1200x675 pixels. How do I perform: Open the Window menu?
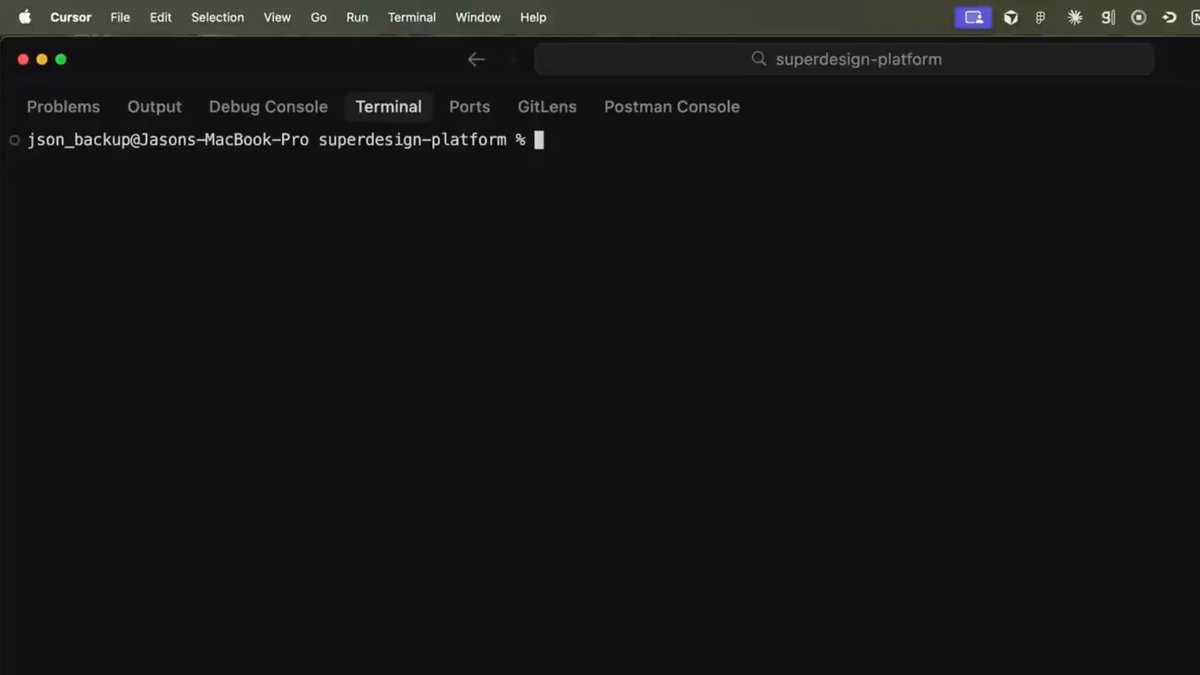point(478,17)
